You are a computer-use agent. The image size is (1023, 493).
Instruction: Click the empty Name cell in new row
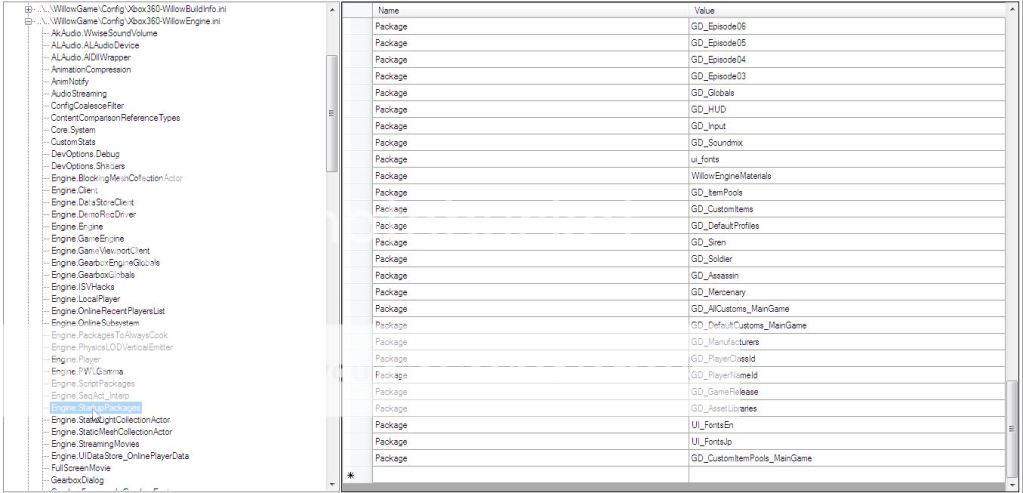528,475
